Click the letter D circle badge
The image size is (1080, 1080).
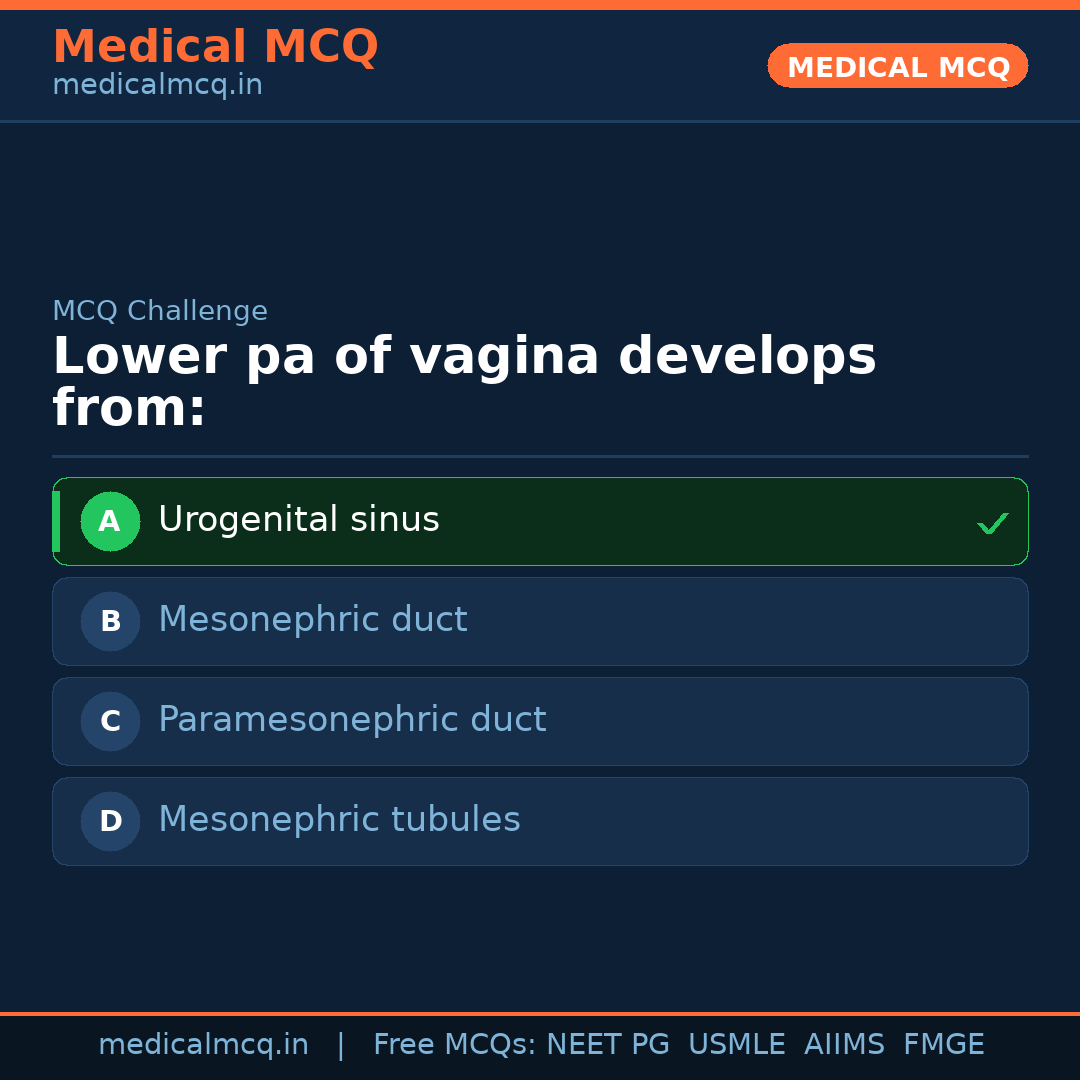[110, 821]
